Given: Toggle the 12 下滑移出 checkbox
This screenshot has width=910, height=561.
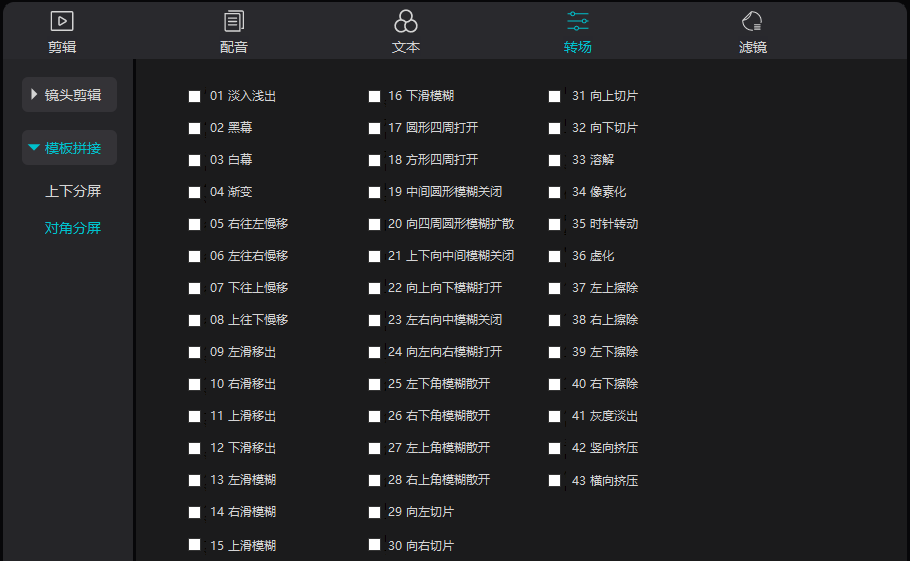Looking at the screenshot, I should point(194,448).
